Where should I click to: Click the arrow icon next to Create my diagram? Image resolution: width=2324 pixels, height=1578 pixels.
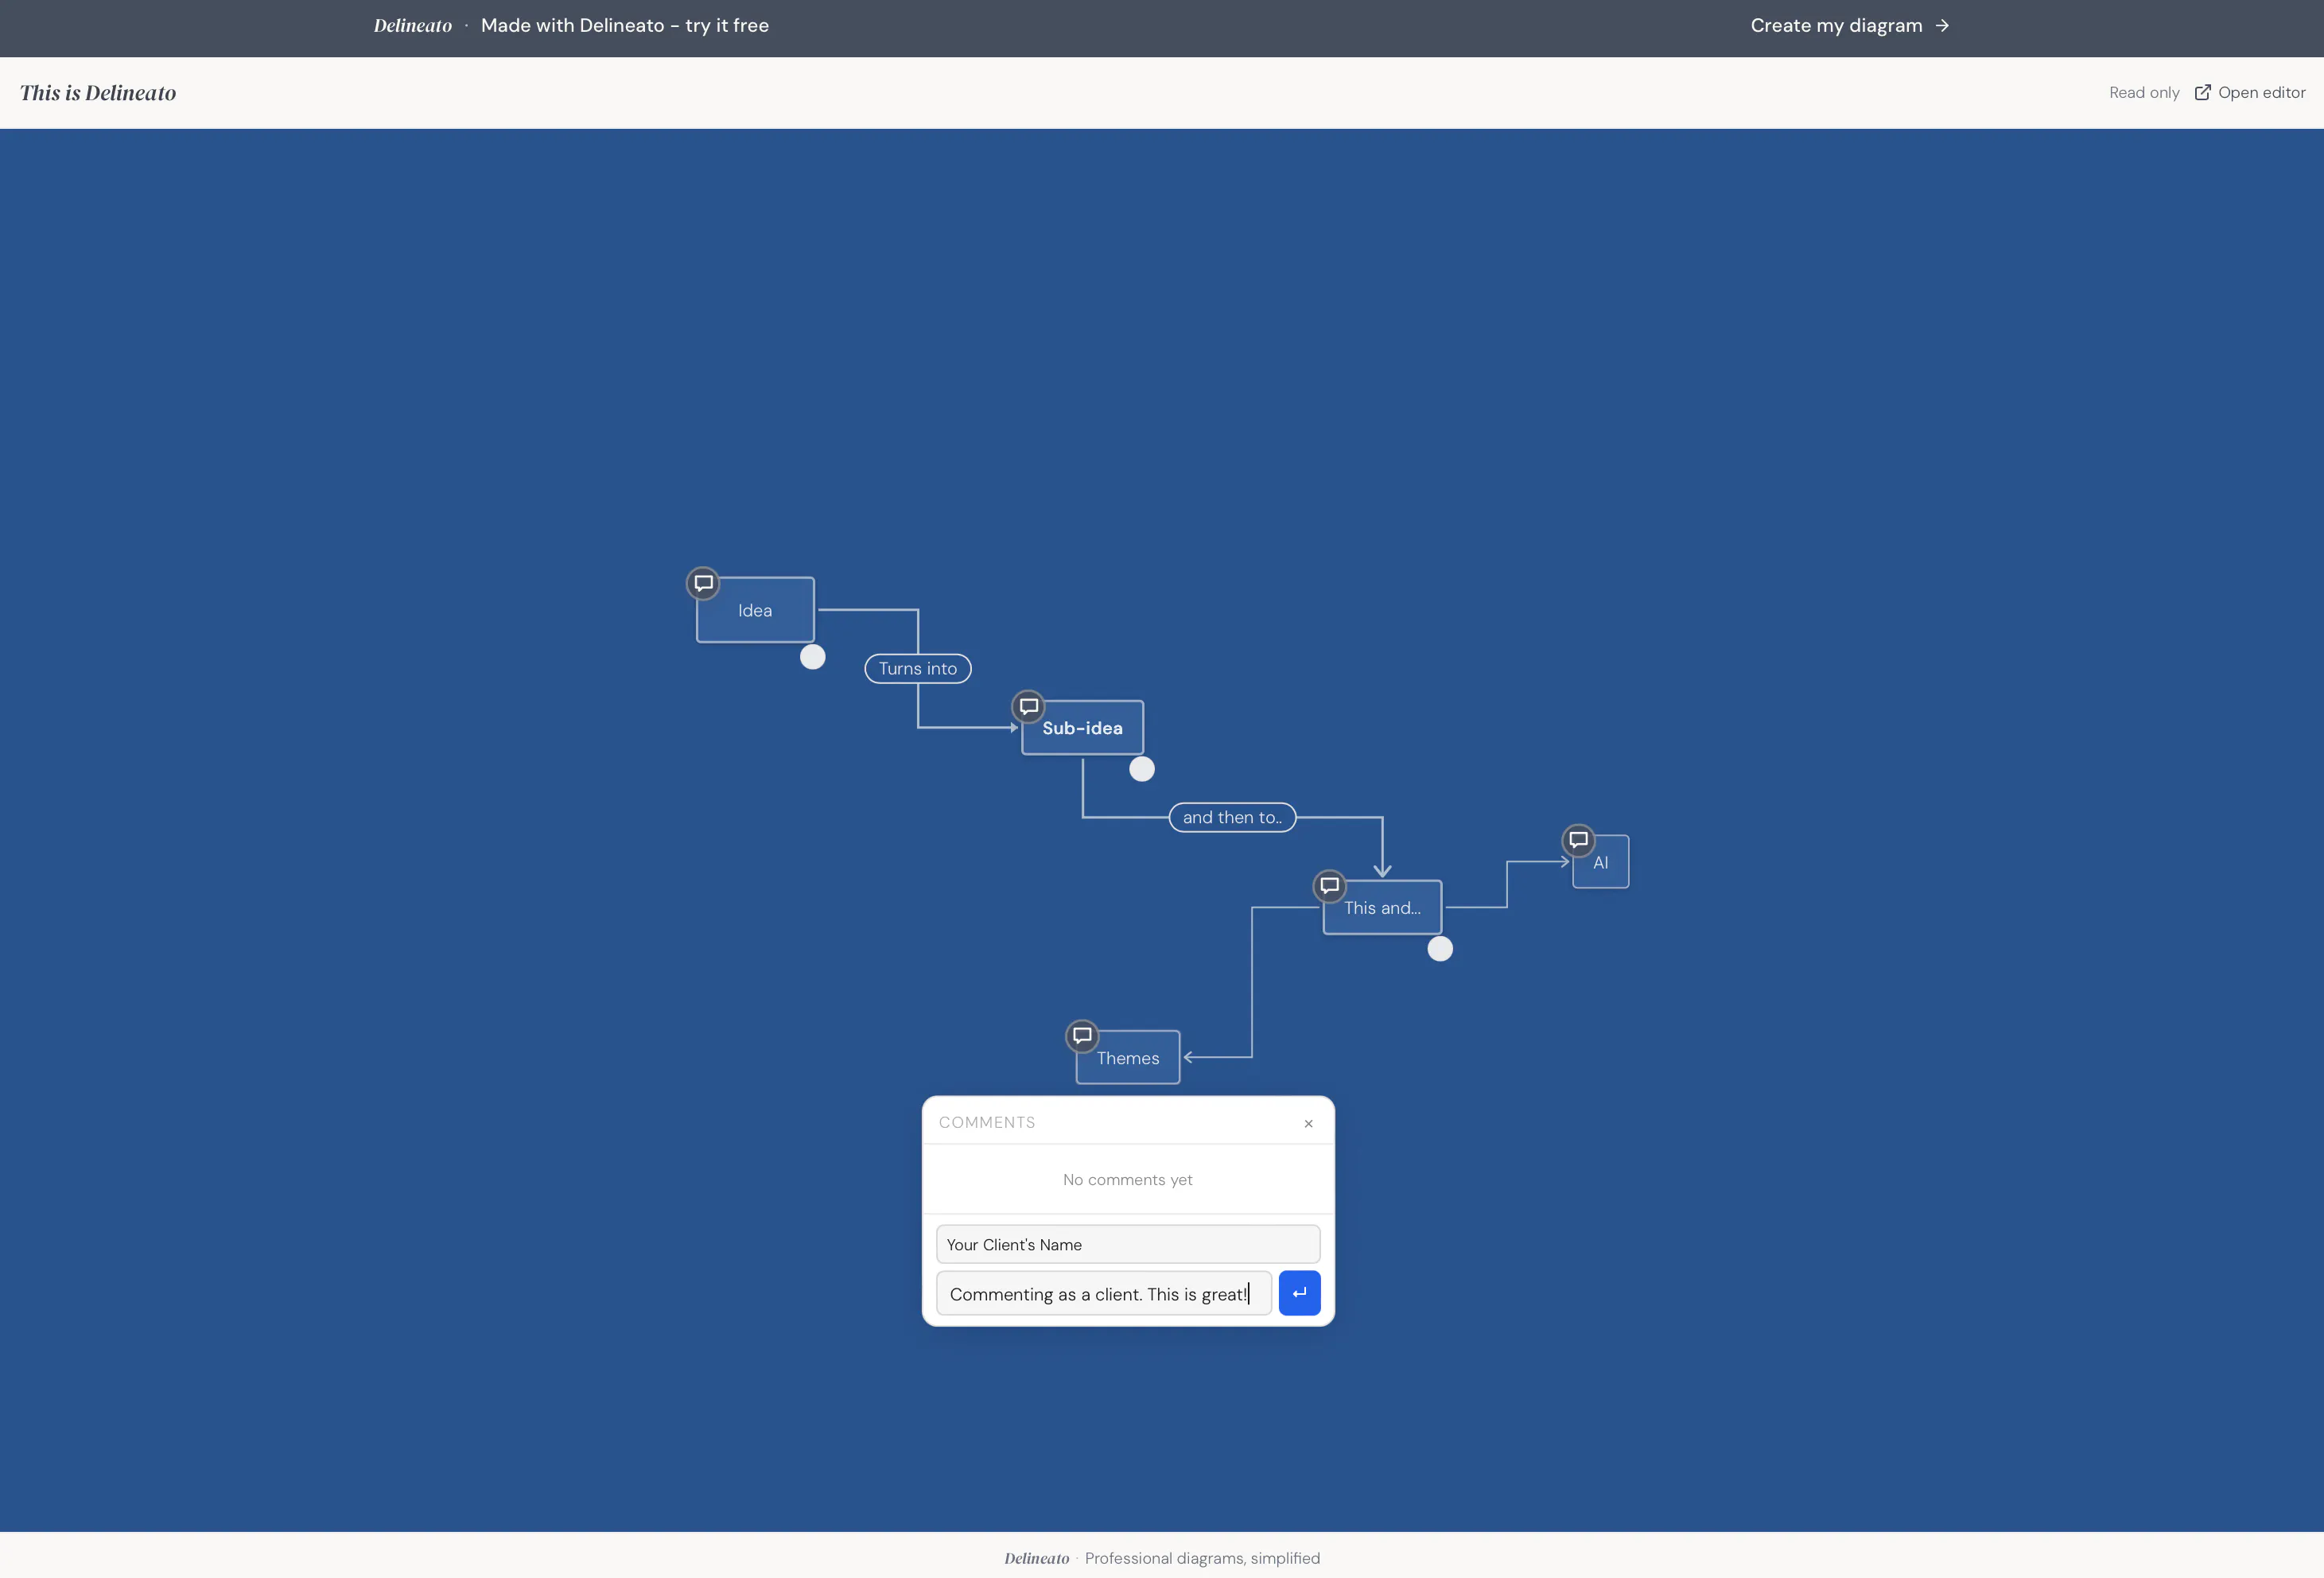pos(1941,25)
